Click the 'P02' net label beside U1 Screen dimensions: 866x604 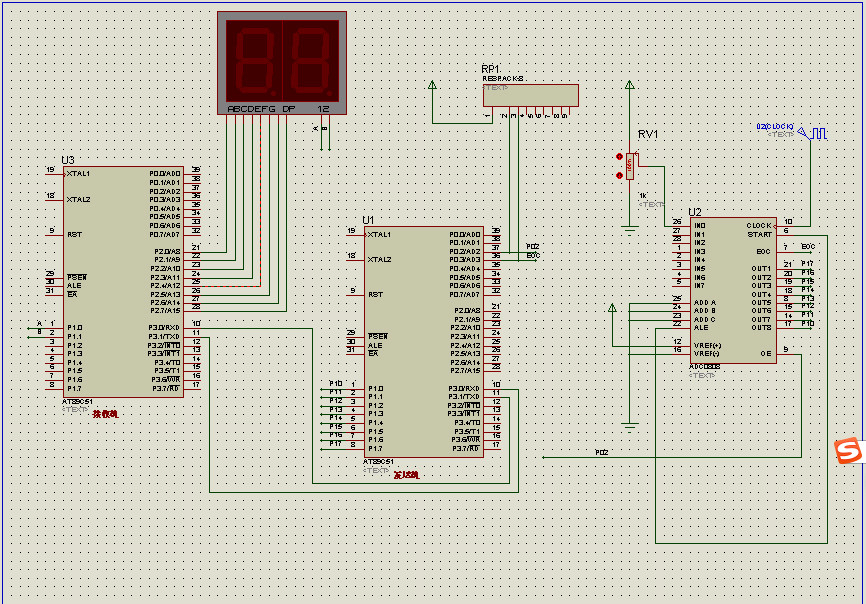[x=532, y=247]
